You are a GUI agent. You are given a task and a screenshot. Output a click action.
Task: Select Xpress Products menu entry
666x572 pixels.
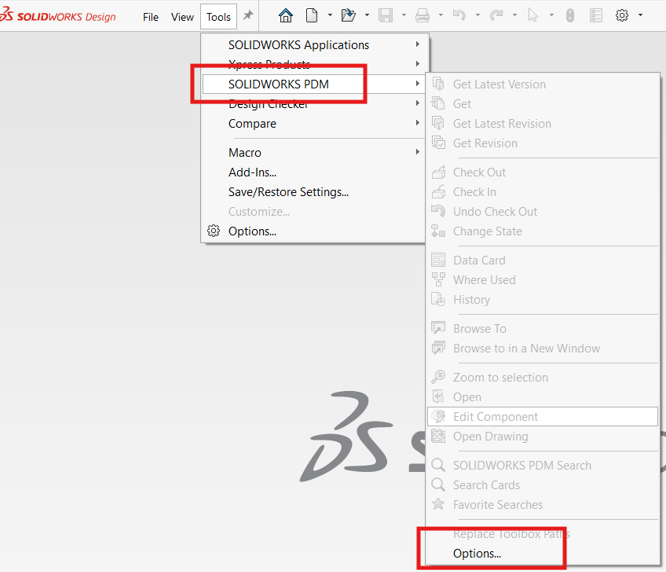point(313,64)
